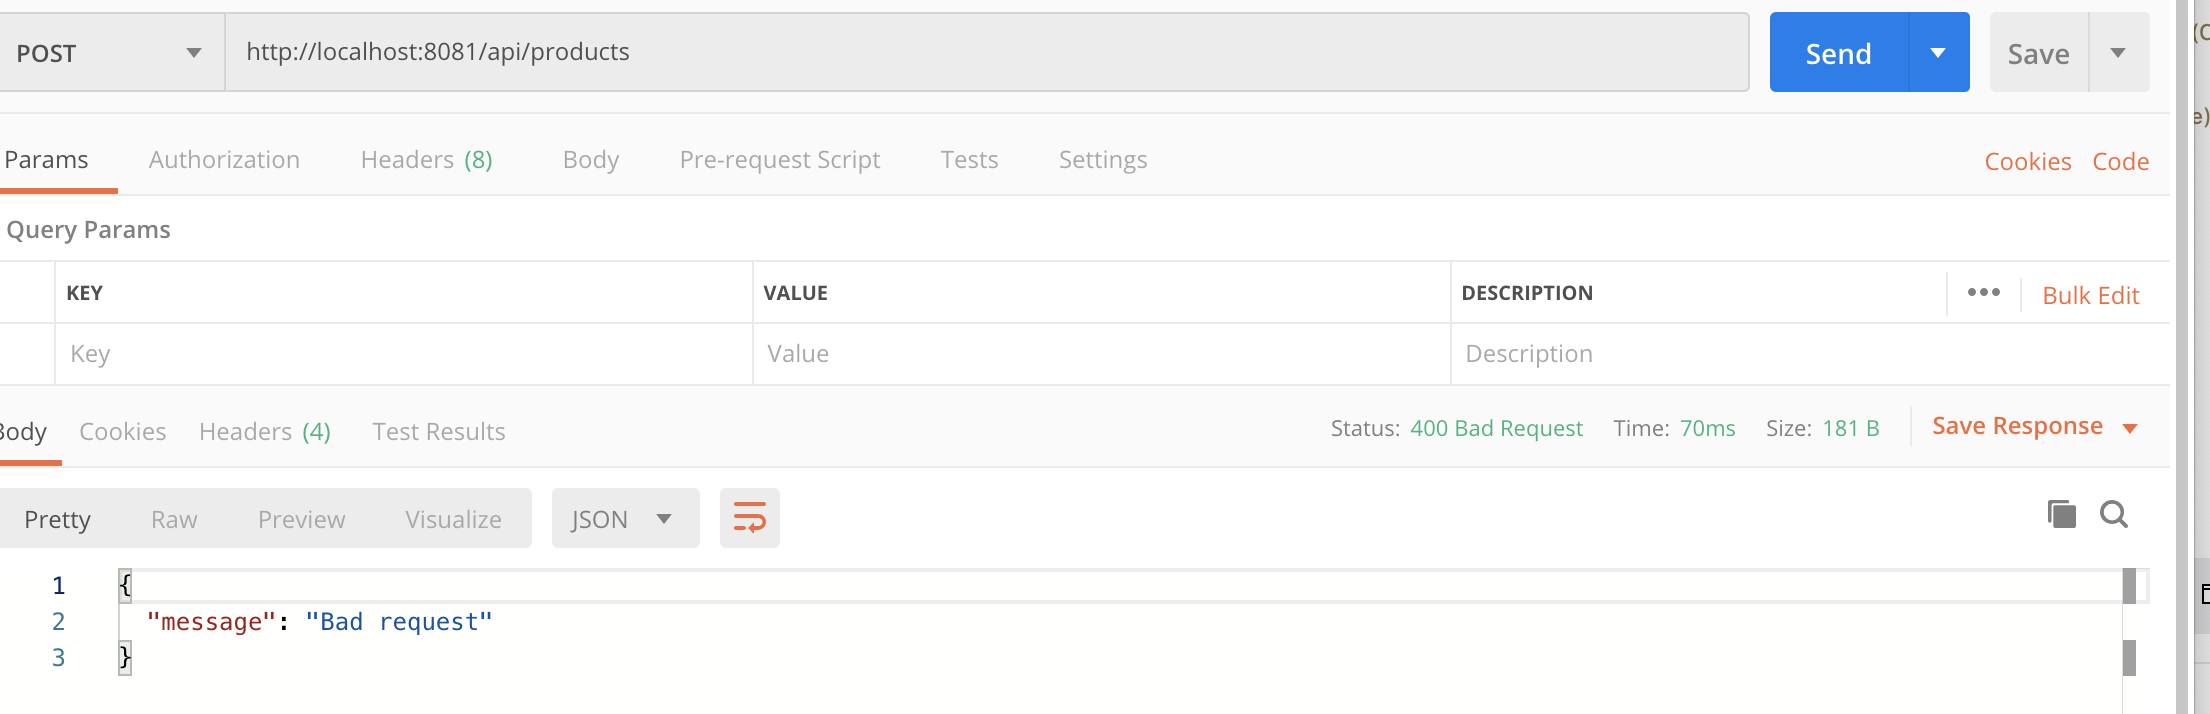Viewport: 2210px width, 714px height.
Task: Open the query params options ellipsis
Action: click(1983, 293)
